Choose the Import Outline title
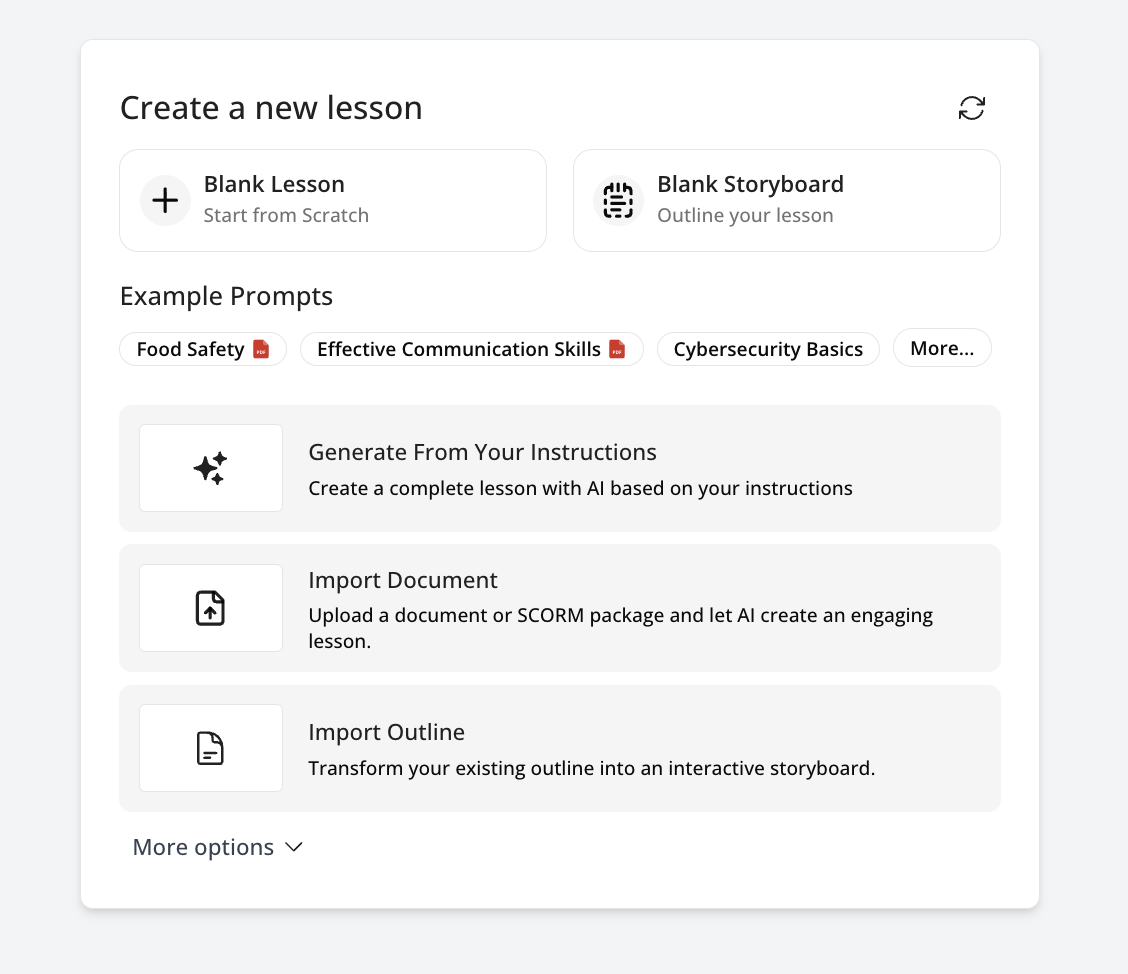The height and width of the screenshot is (974, 1128). pos(386,732)
